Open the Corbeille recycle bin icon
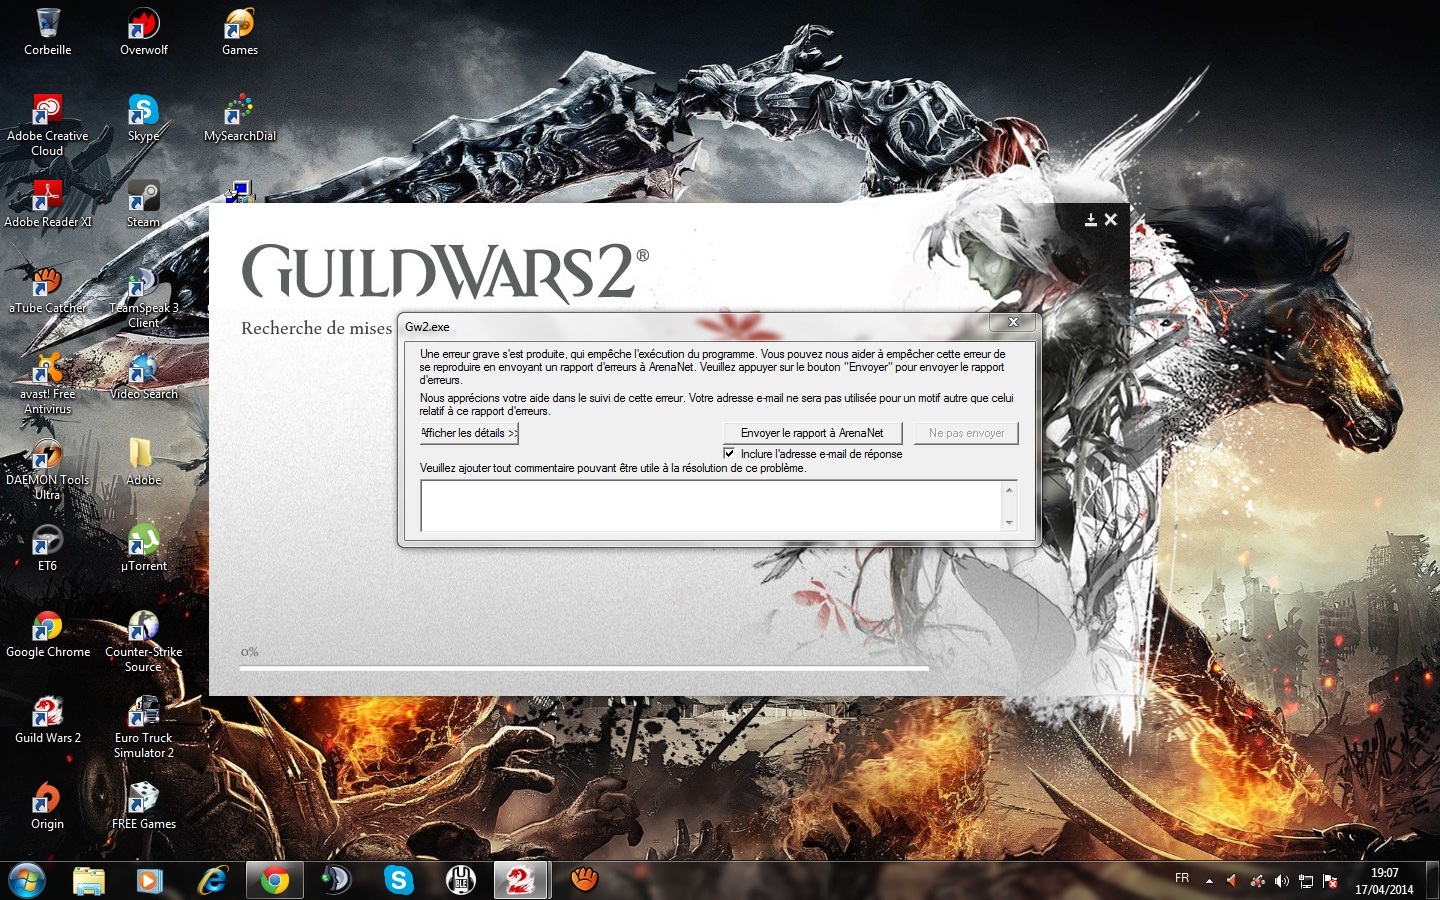This screenshot has width=1440, height=900. pos(47,31)
